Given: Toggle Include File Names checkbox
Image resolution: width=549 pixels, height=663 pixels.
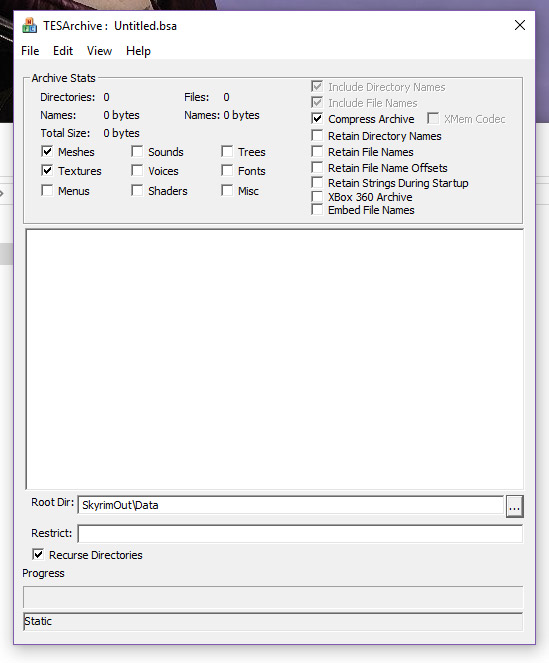Looking at the screenshot, I should pyautogui.click(x=317, y=102).
